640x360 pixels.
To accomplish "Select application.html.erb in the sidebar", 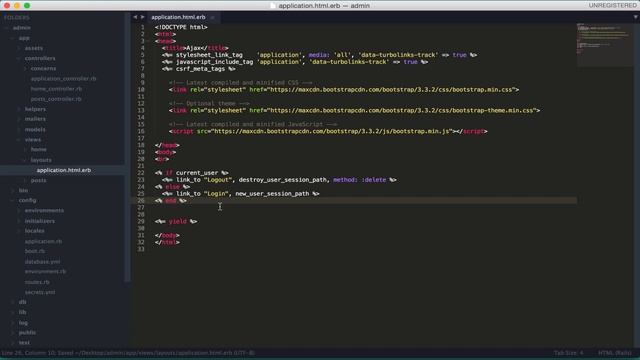I will pyautogui.click(x=64, y=170).
